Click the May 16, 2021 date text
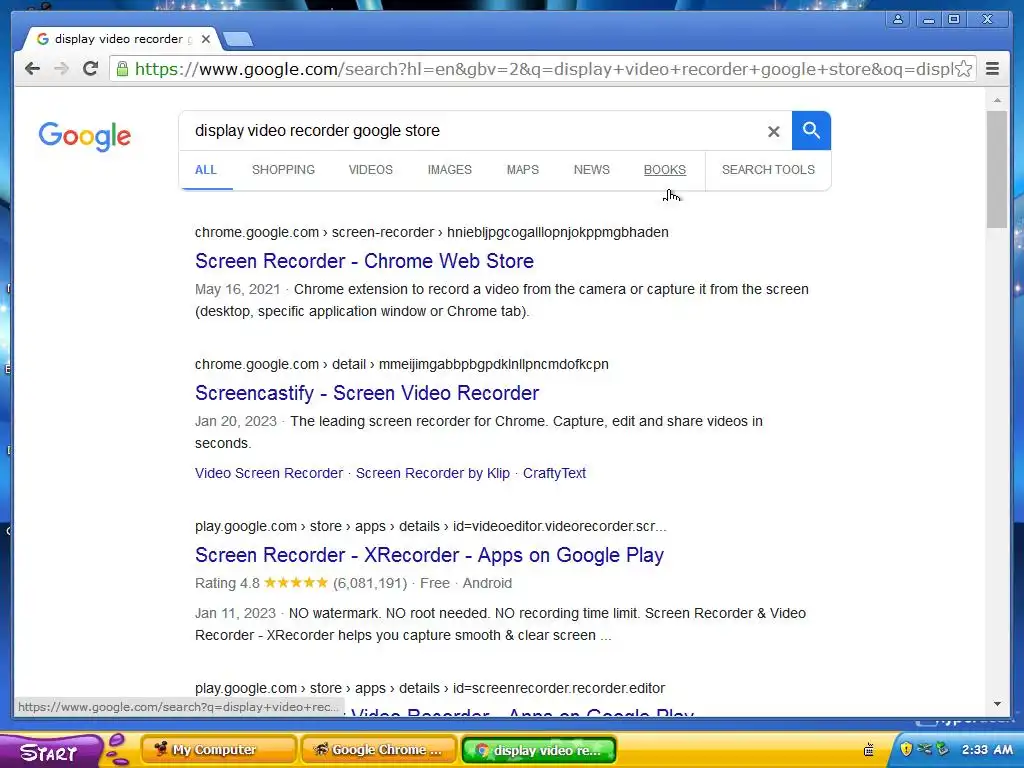The width and height of the screenshot is (1024, 768). point(238,289)
